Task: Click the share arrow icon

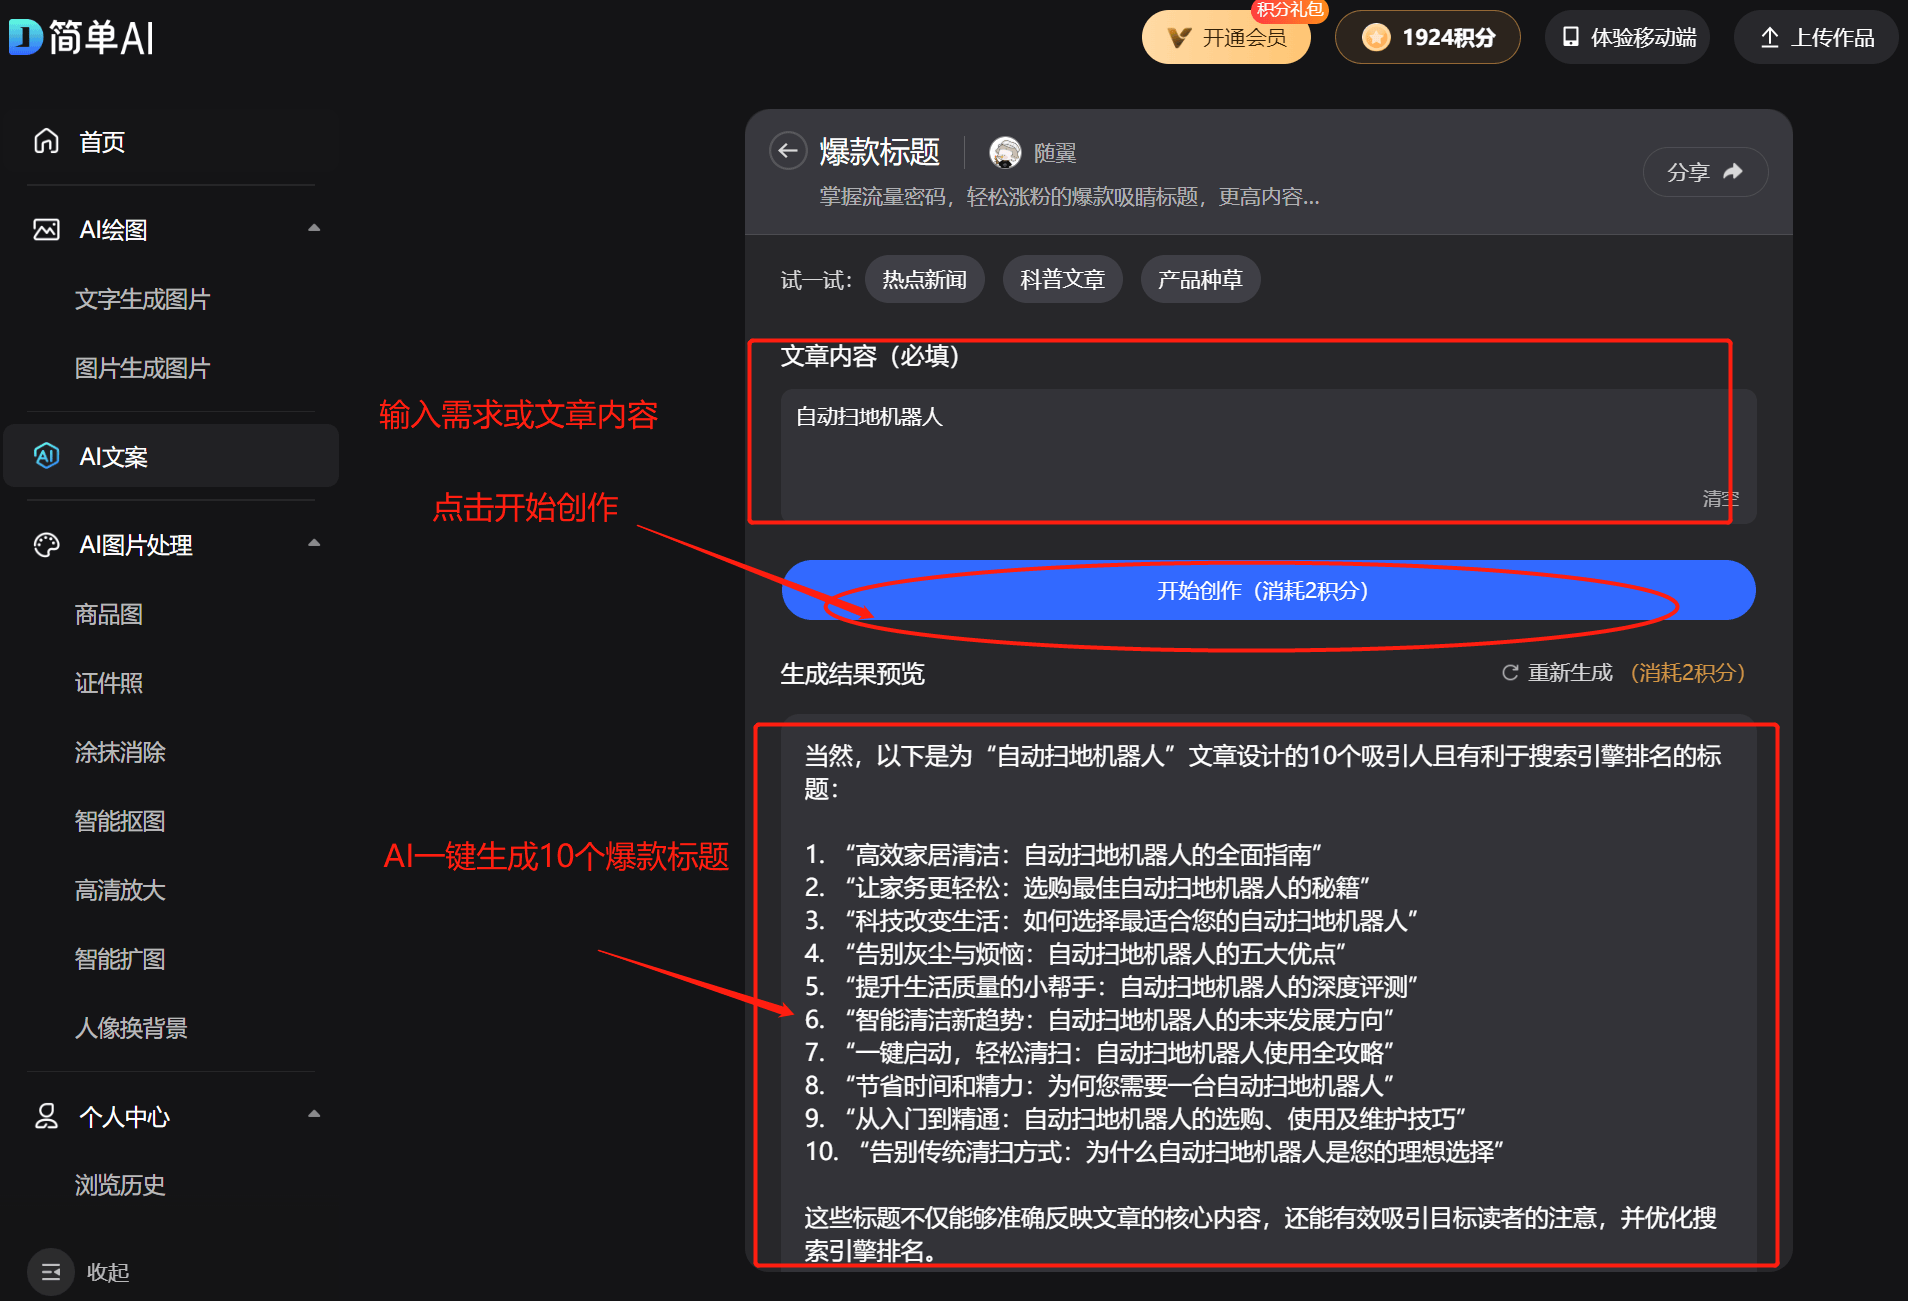Action: coord(1733,172)
